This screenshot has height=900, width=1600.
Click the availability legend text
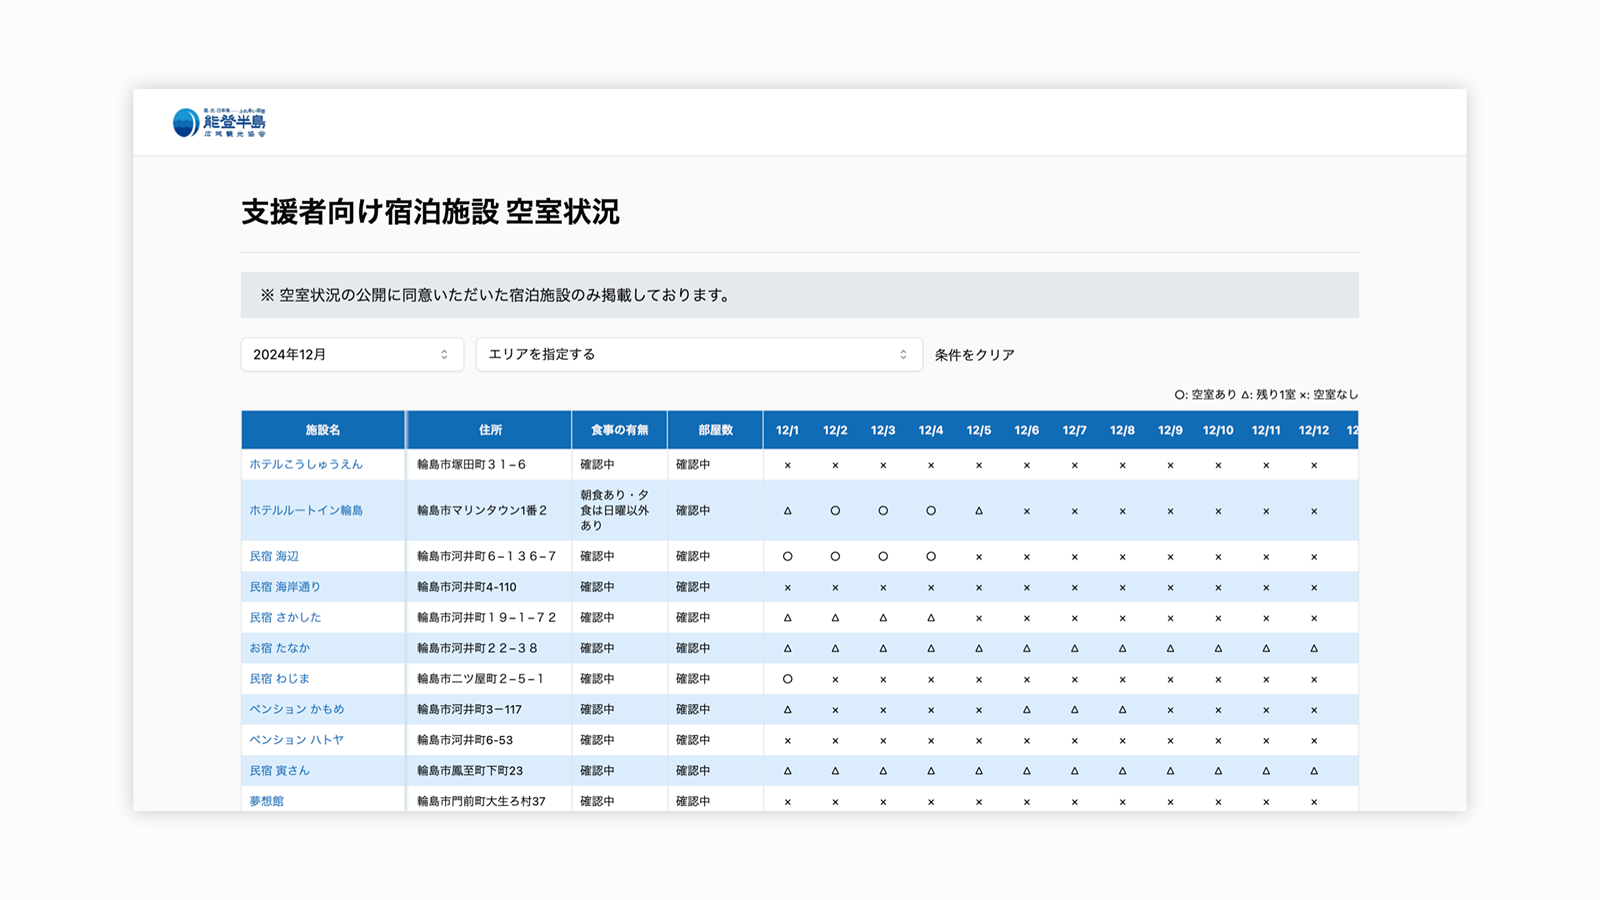pyautogui.click(x=1266, y=395)
